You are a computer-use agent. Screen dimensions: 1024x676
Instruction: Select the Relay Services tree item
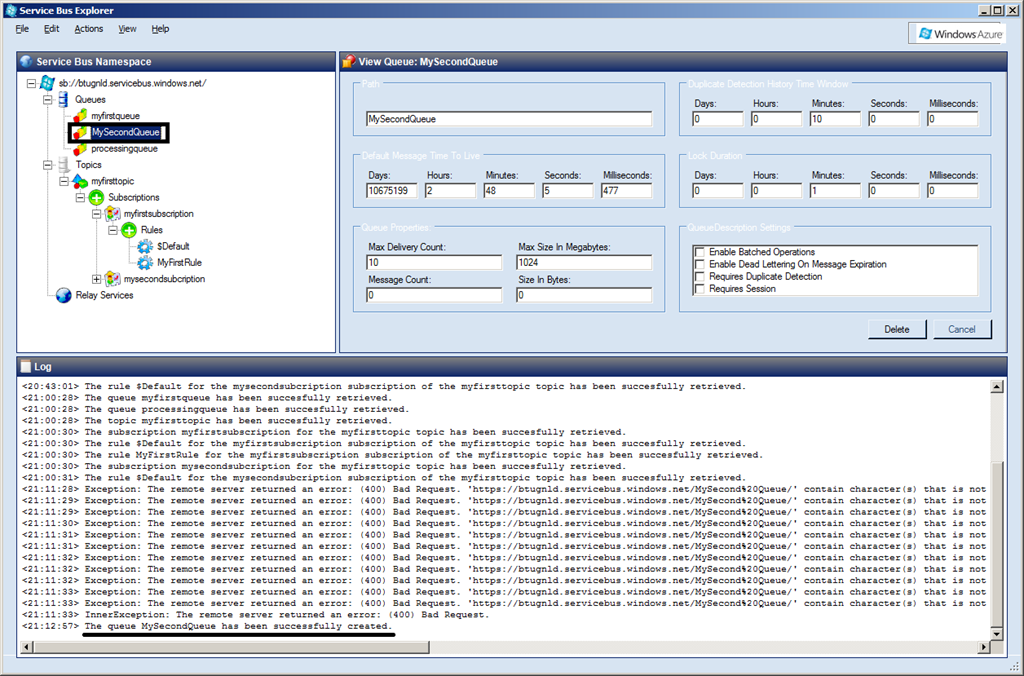point(104,295)
